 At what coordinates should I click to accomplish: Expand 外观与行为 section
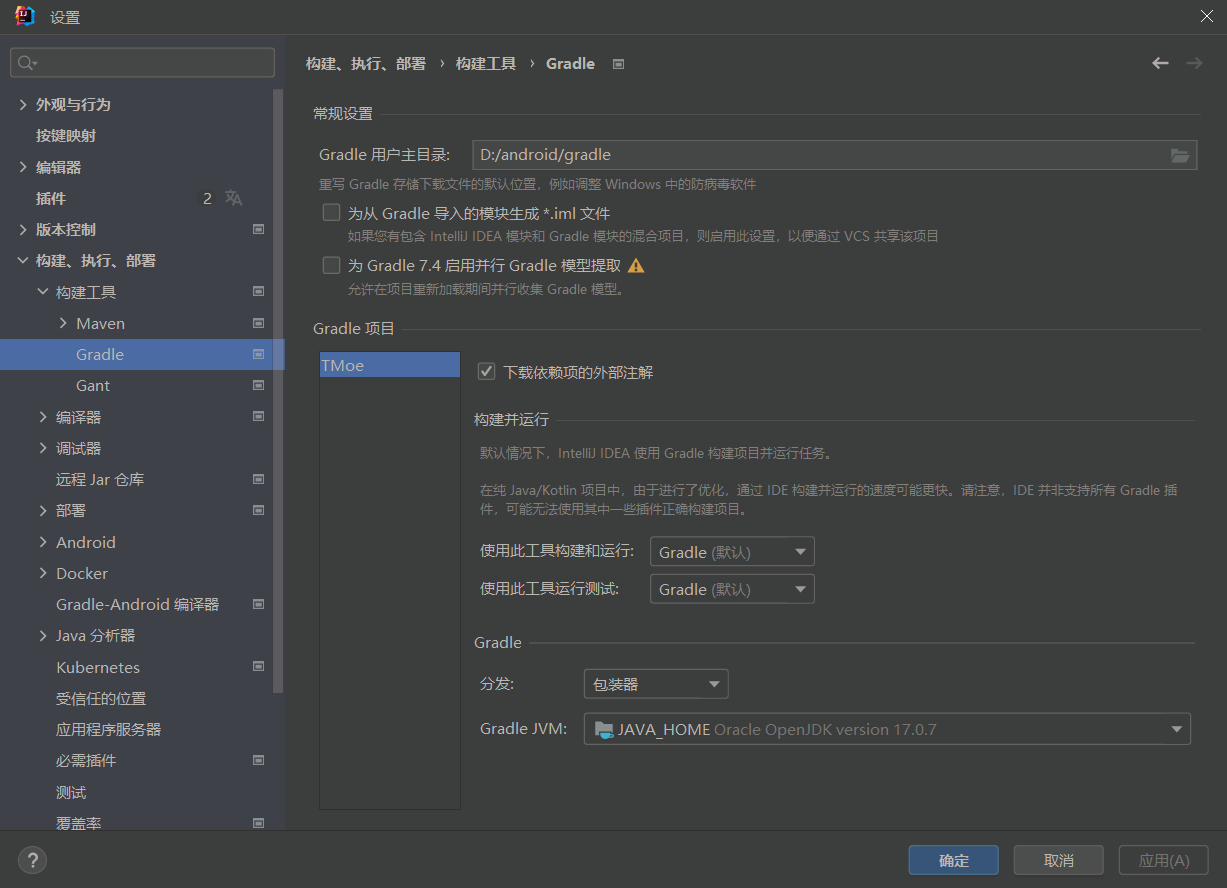click(x=23, y=104)
